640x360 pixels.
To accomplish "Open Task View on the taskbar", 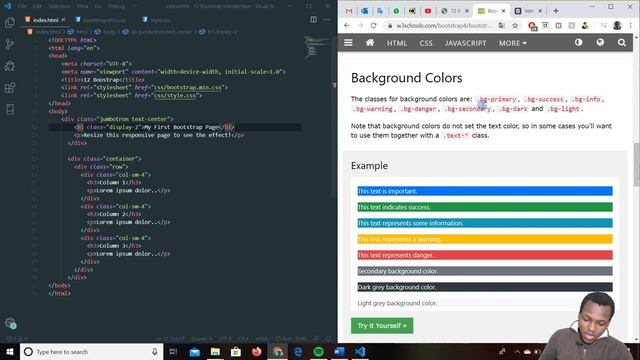I will coord(173,351).
